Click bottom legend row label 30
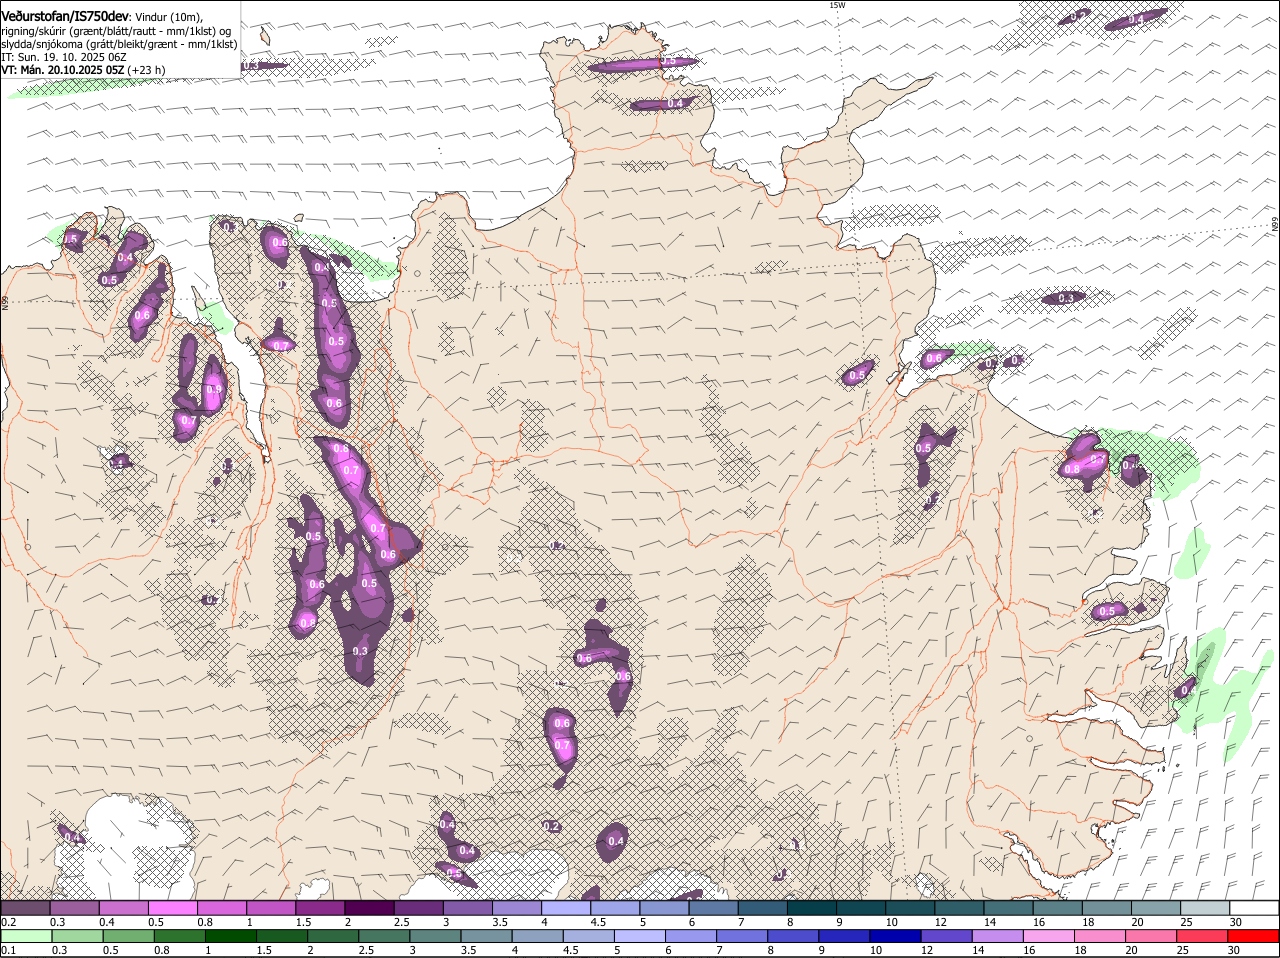The width and height of the screenshot is (1280, 958). tap(1234, 951)
